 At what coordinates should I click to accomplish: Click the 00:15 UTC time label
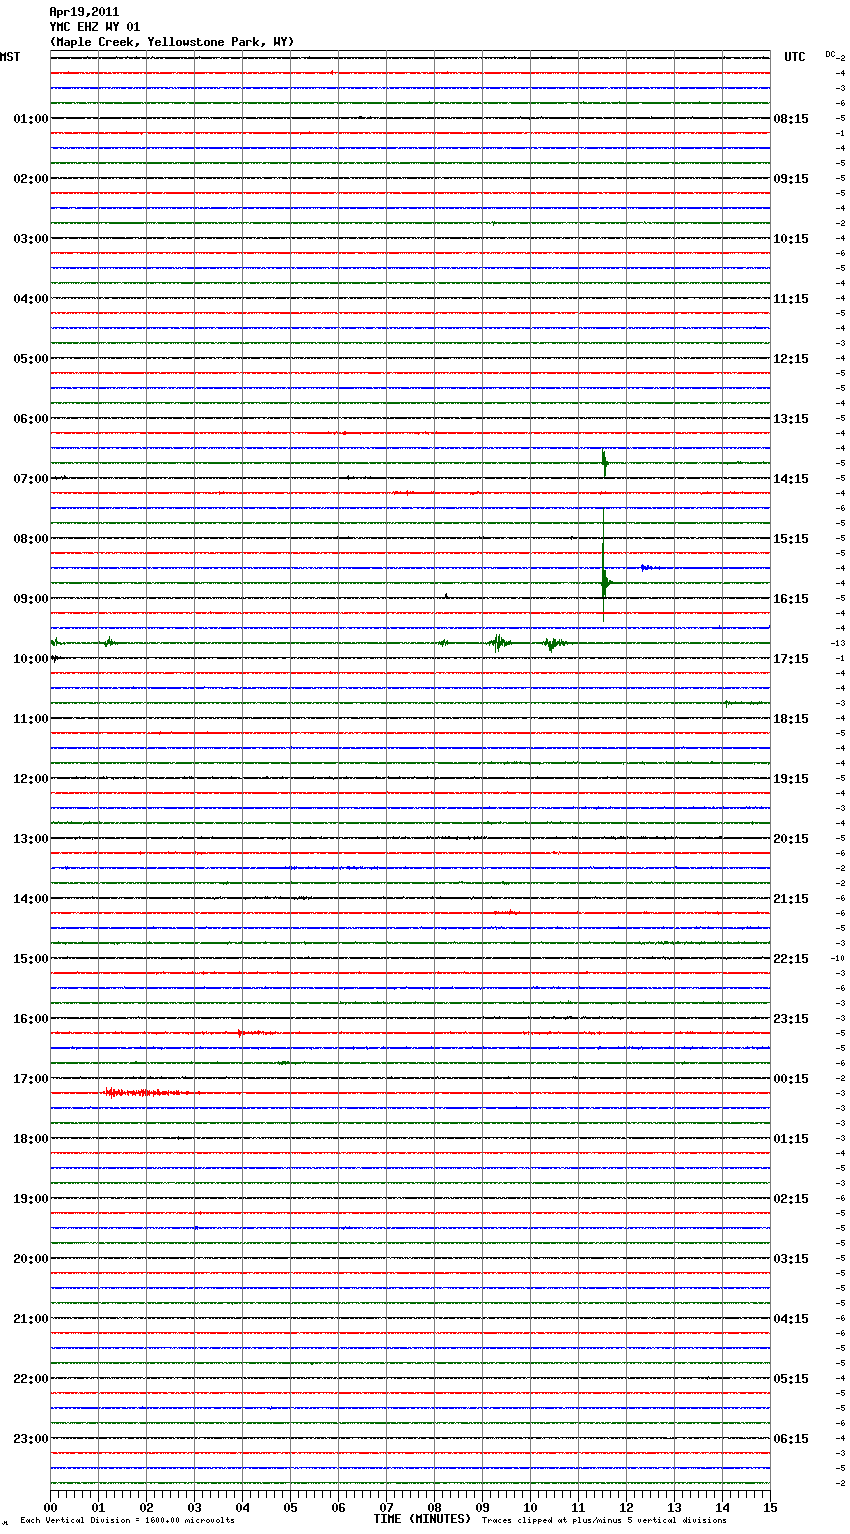791,1079
